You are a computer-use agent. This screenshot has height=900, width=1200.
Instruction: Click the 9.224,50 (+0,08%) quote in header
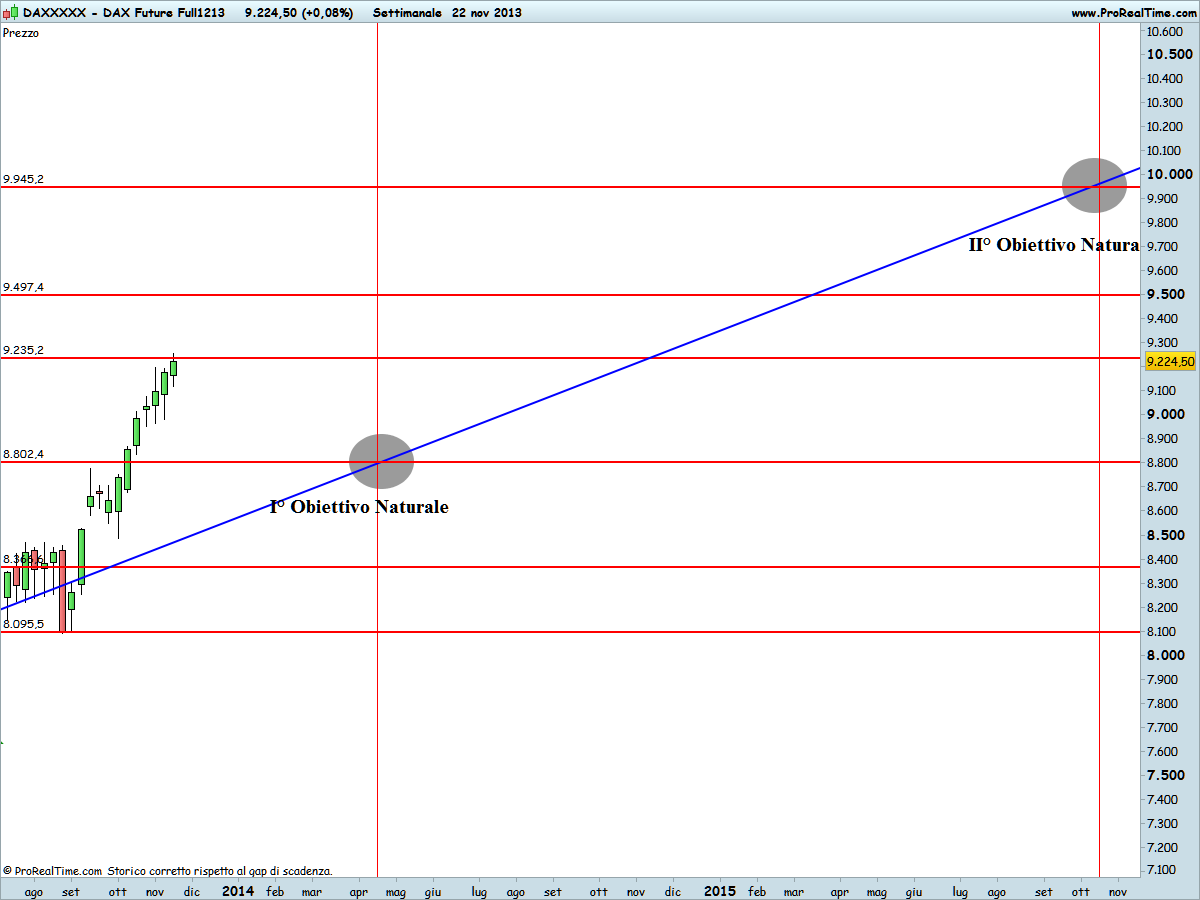[x=298, y=13]
